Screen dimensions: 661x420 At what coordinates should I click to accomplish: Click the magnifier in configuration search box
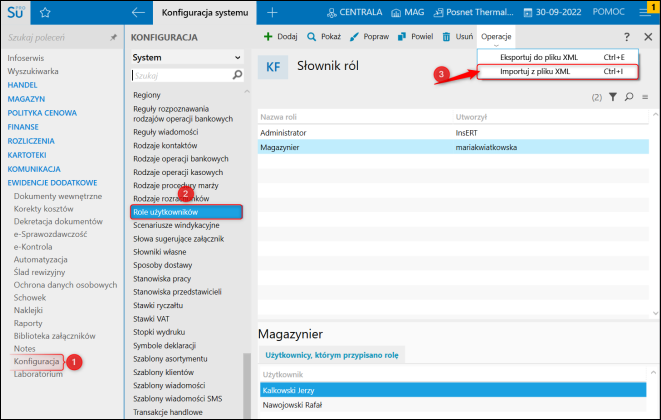pos(237,75)
